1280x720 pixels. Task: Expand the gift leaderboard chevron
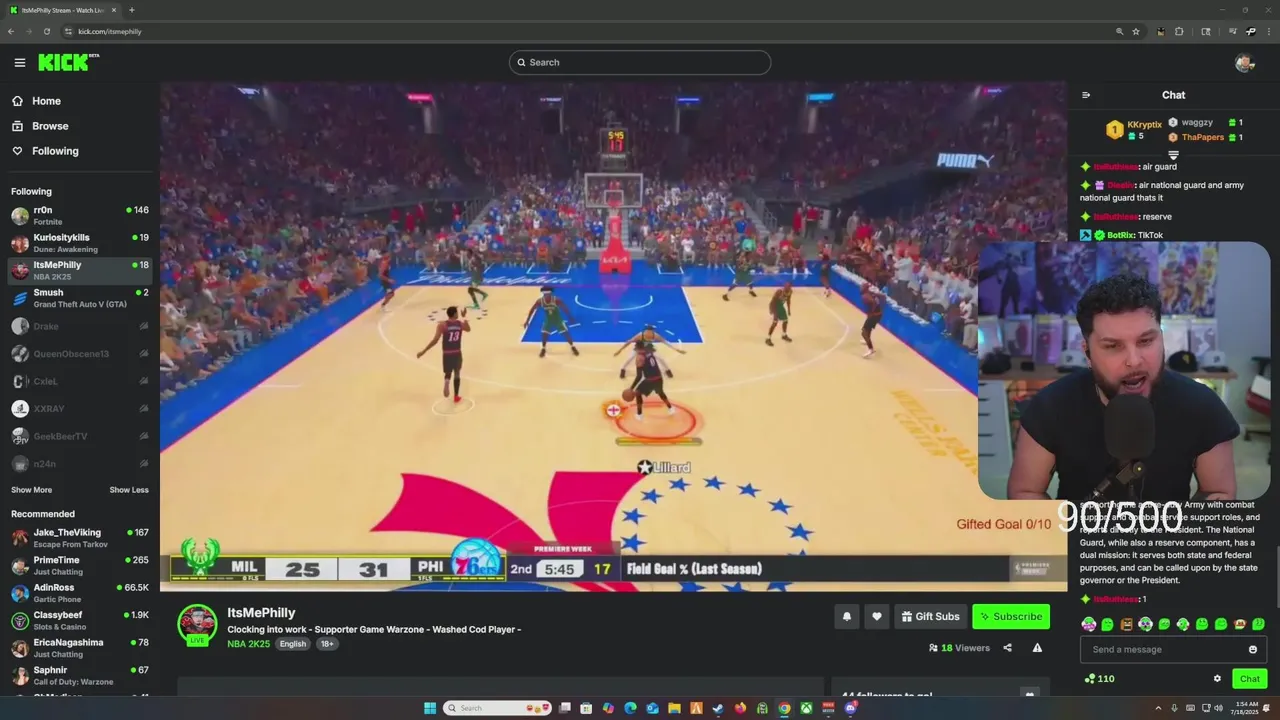click(1173, 154)
